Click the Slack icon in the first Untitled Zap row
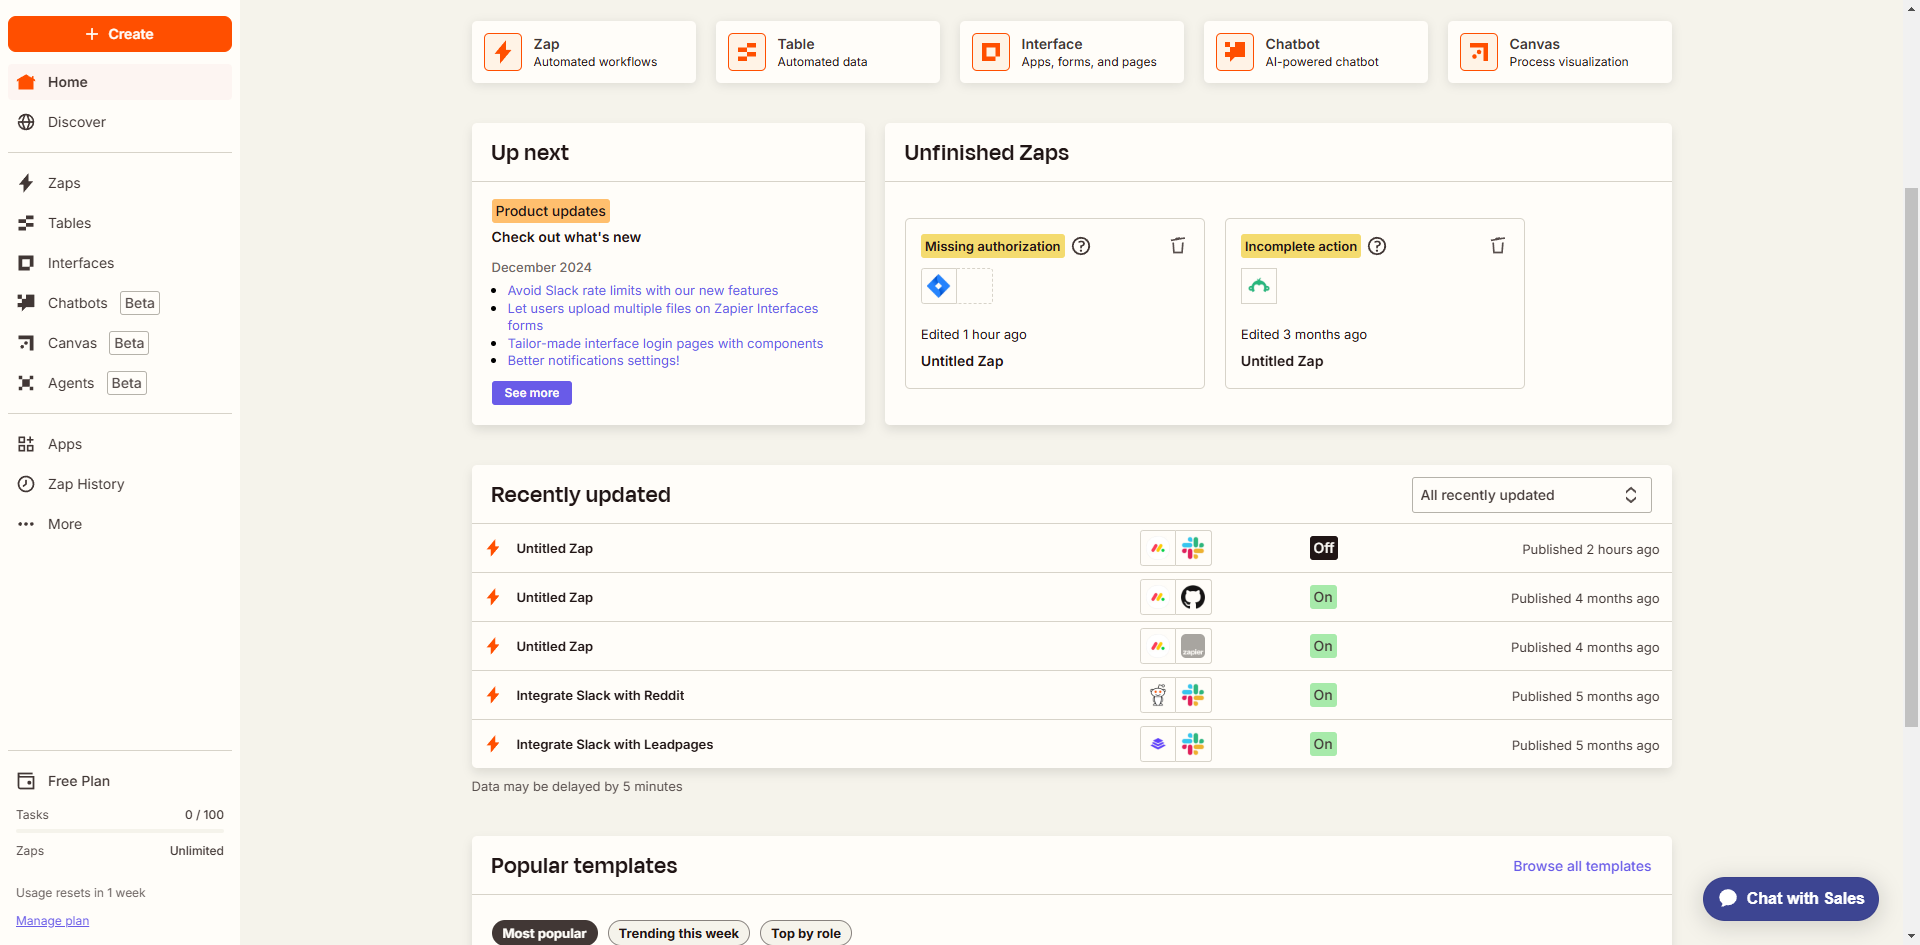This screenshot has height=945, width=1920. tap(1193, 548)
